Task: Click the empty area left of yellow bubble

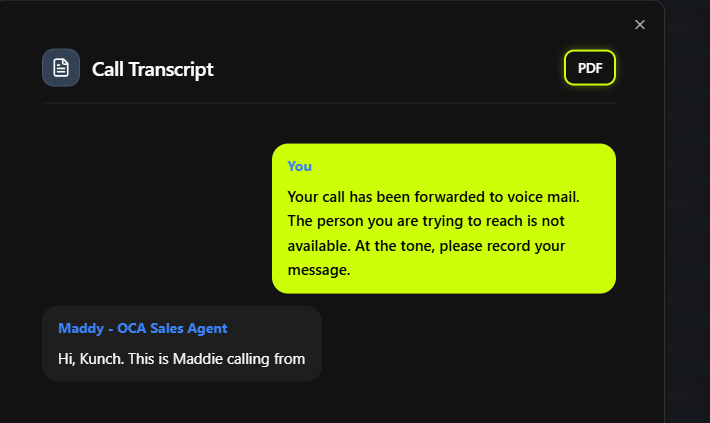Action: coord(150,220)
